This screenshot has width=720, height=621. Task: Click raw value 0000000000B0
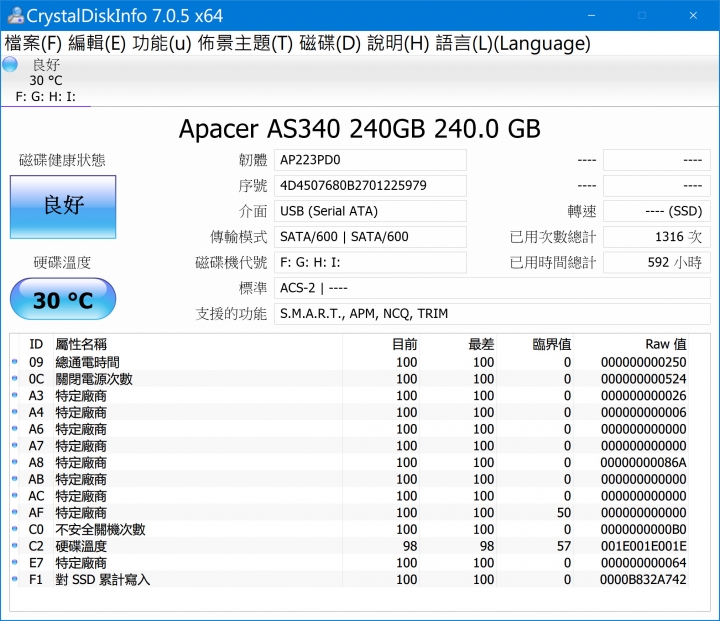[643, 530]
